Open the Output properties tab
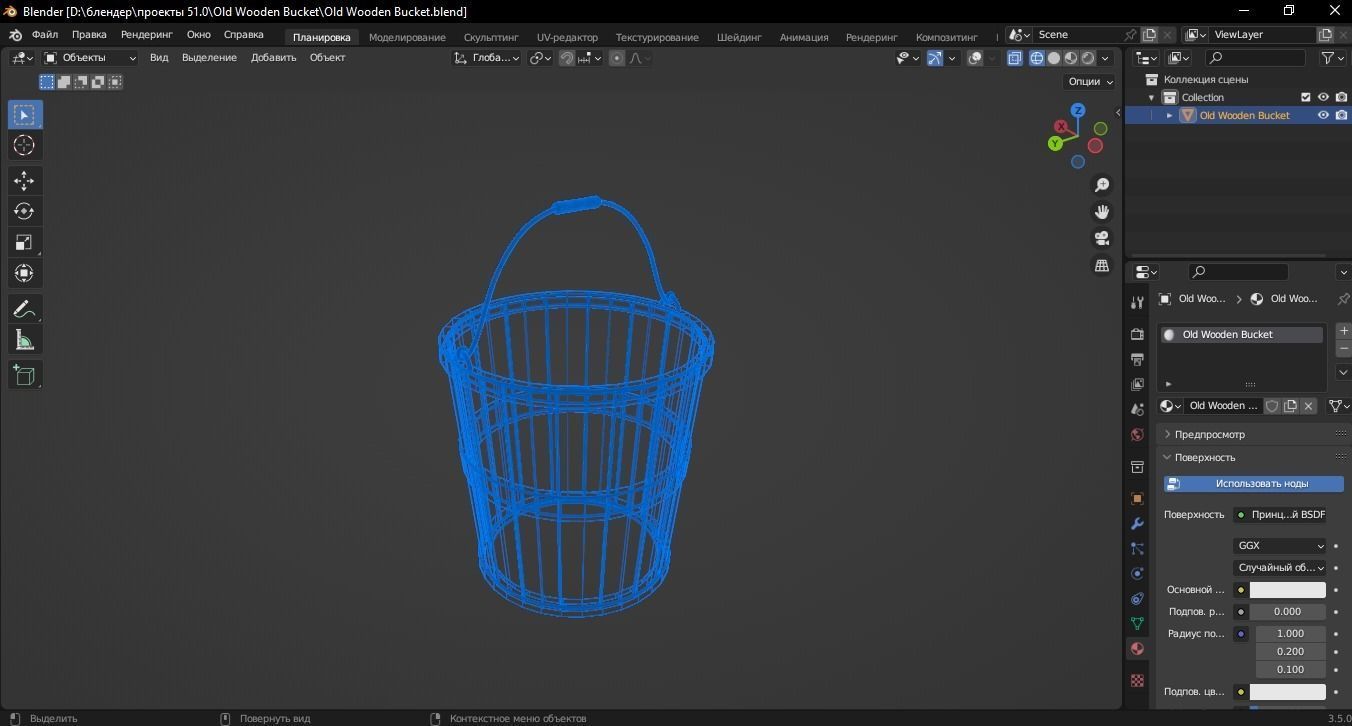This screenshot has height=726, width=1352. tap(1137, 359)
